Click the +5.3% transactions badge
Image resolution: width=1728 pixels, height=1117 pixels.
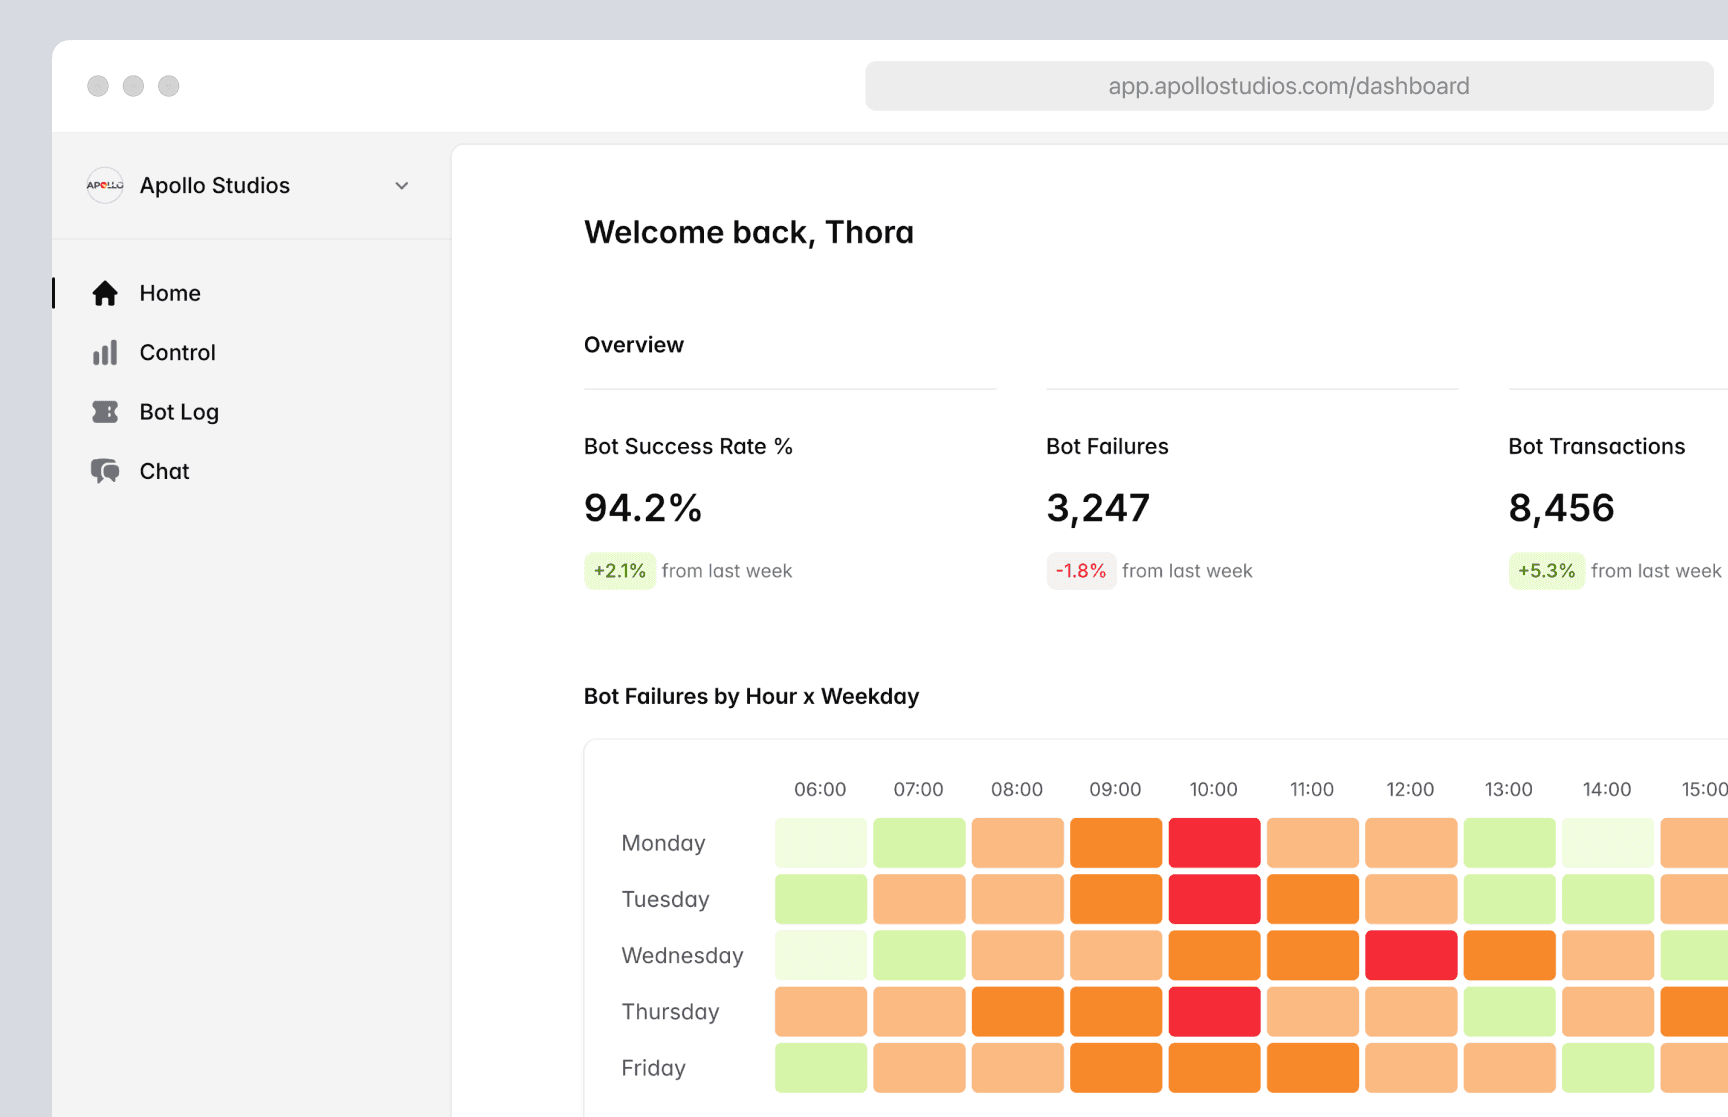(1546, 571)
